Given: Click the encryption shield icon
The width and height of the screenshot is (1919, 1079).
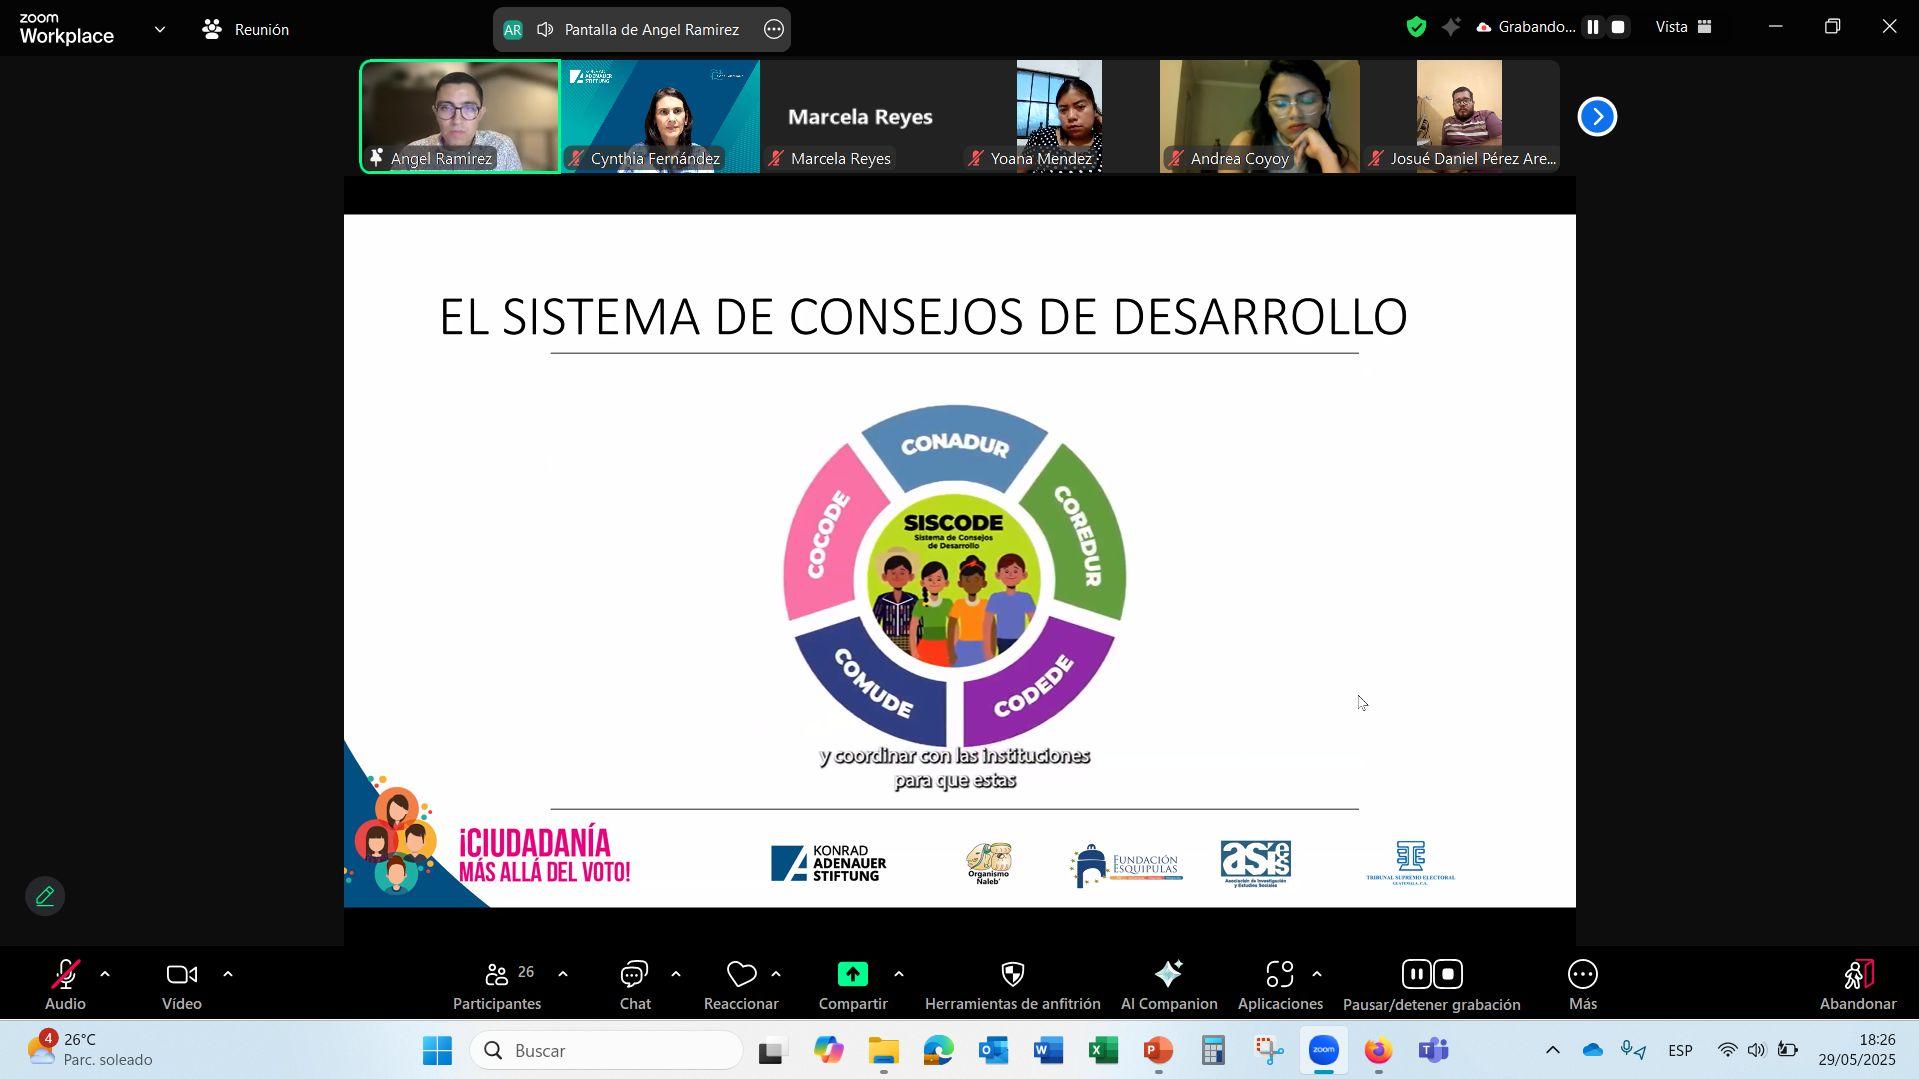Looking at the screenshot, I should click(1415, 28).
